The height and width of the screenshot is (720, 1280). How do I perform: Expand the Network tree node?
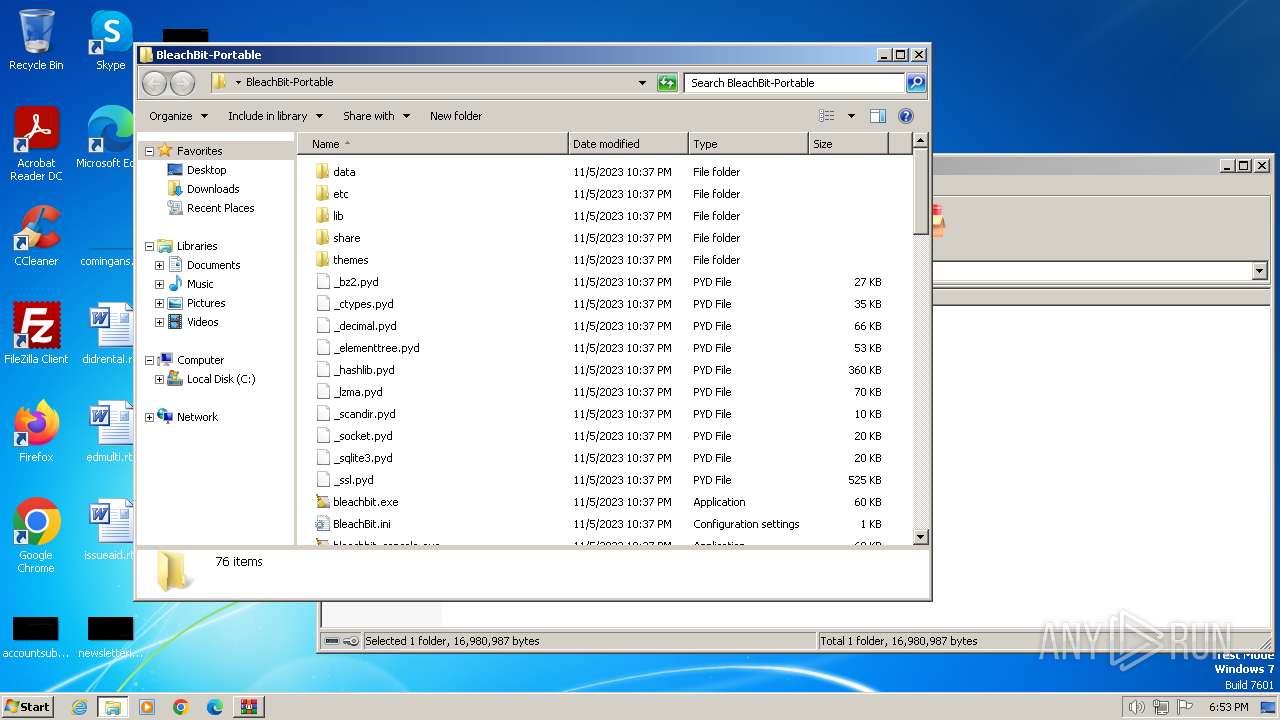(x=150, y=417)
